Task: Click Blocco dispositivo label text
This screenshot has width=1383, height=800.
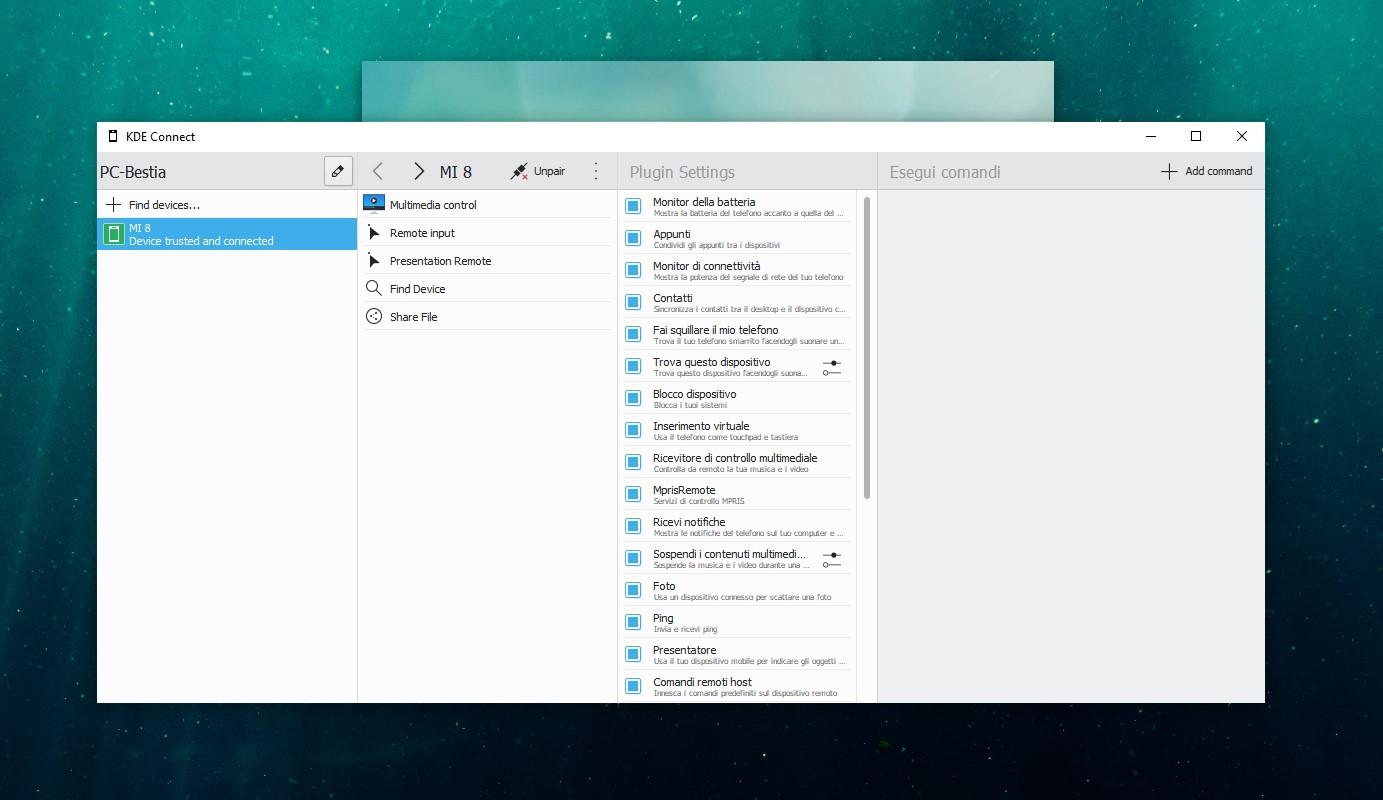Action: (x=695, y=394)
